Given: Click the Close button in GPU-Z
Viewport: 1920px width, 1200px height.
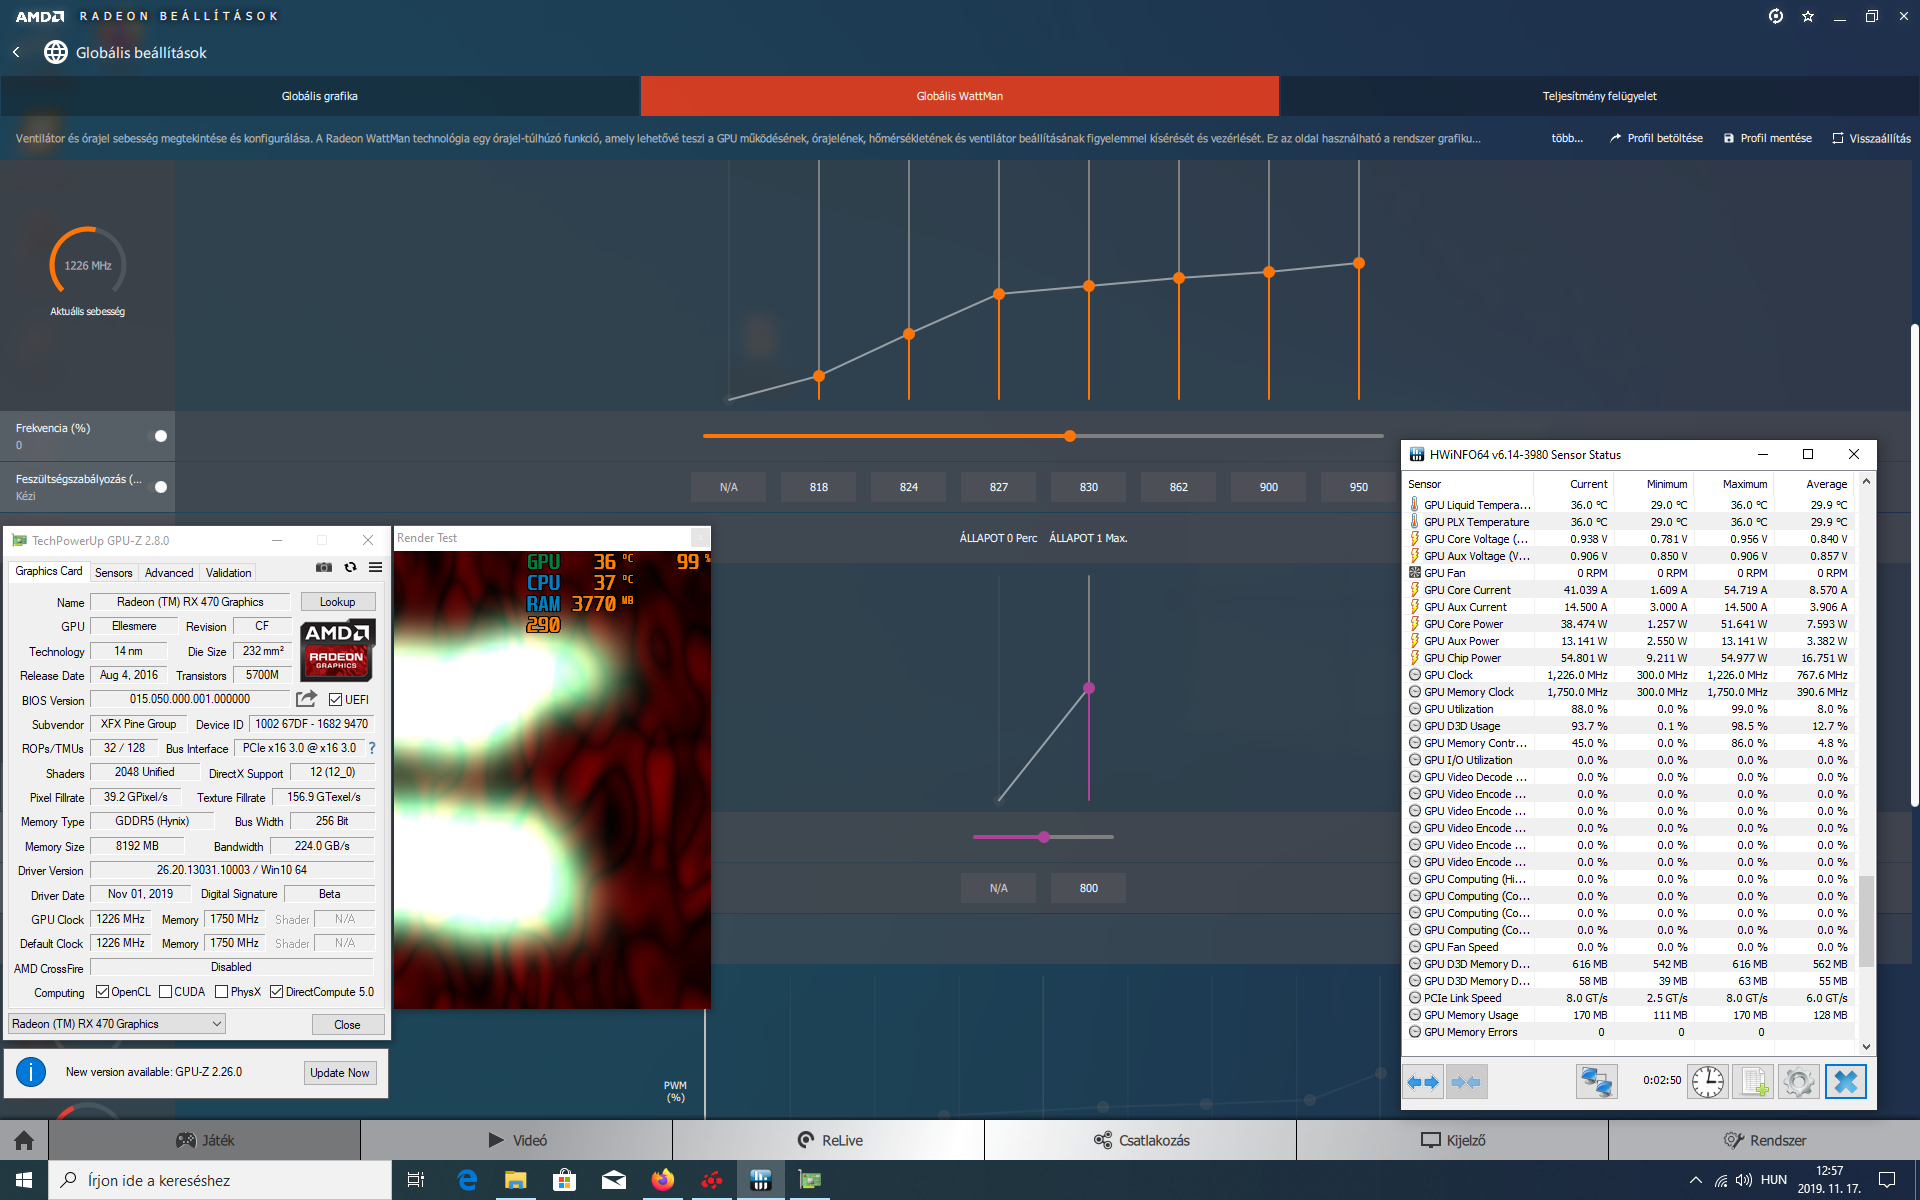Looking at the screenshot, I should pyautogui.click(x=347, y=1025).
